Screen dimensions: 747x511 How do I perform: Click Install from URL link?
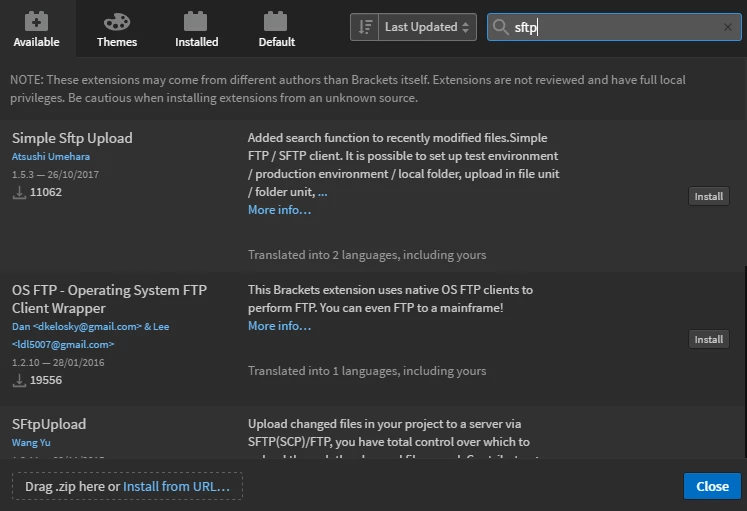click(176, 486)
